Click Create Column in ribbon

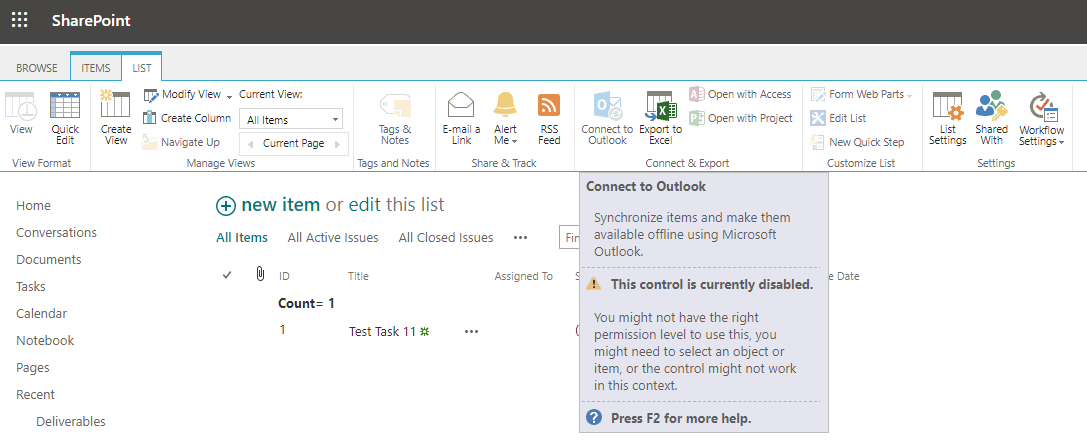coord(186,118)
